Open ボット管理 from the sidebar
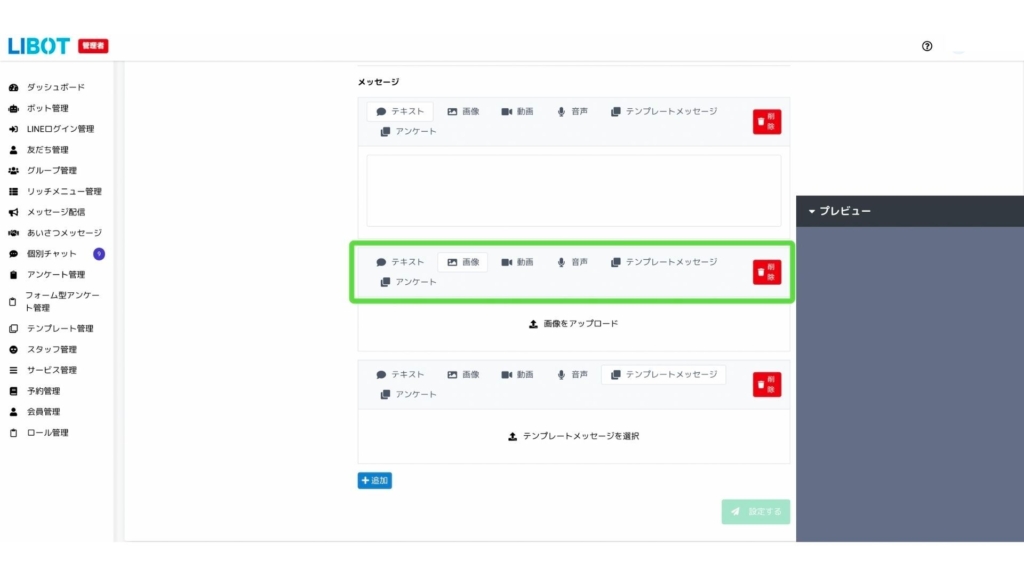 47,108
